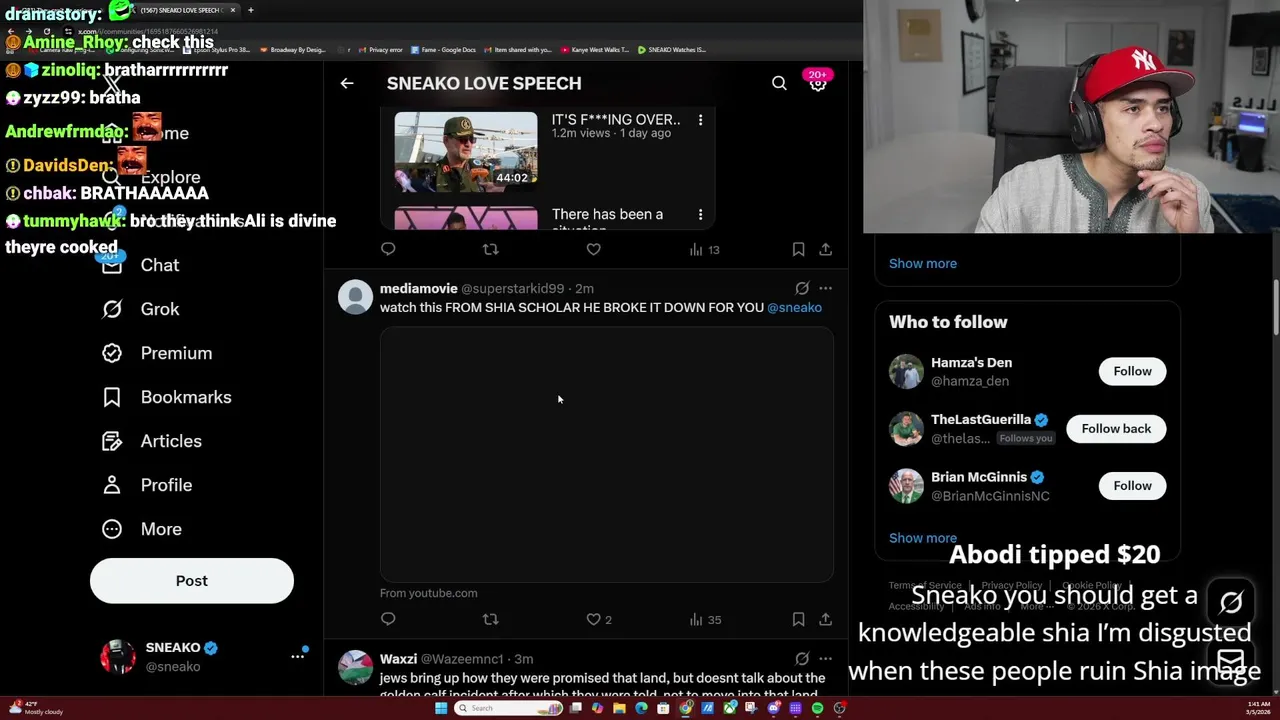The image size is (1280, 720).
Task: Open more options on Waxzi's post
Action: coord(825,659)
